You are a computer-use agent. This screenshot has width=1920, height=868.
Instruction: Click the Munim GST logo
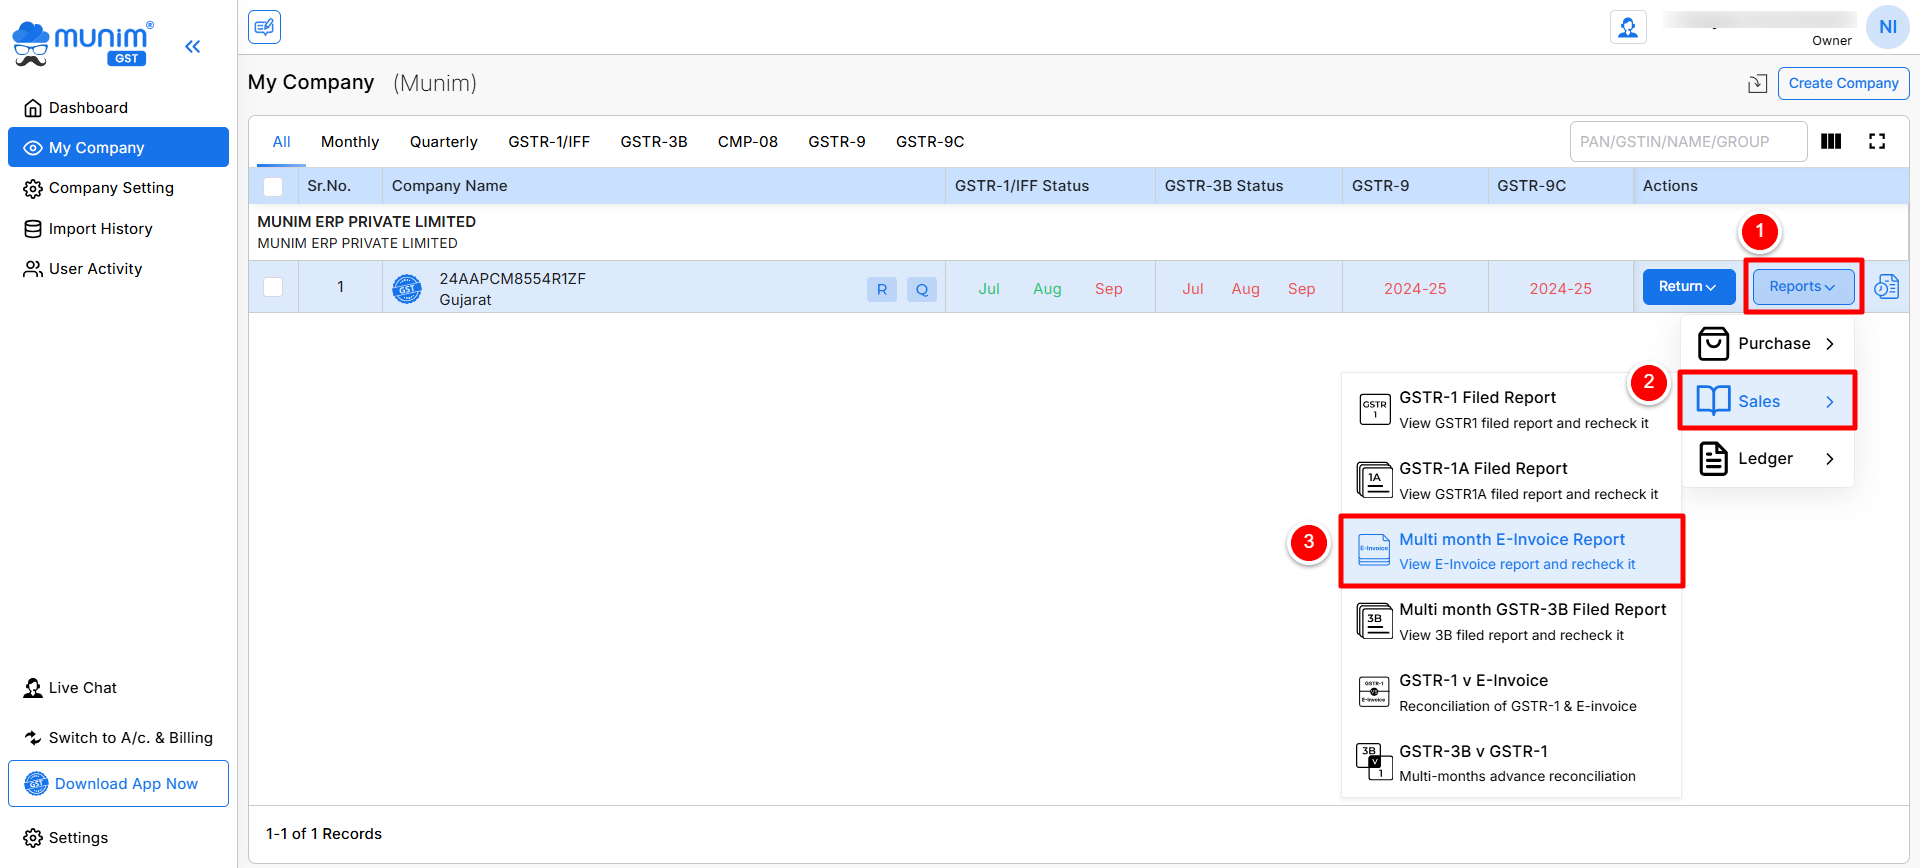tap(84, 44)
